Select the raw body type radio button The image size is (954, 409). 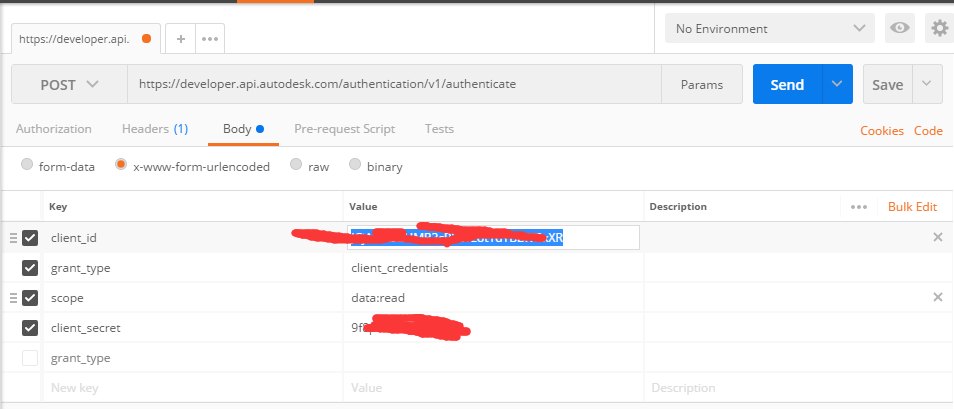tap(296, 166)
